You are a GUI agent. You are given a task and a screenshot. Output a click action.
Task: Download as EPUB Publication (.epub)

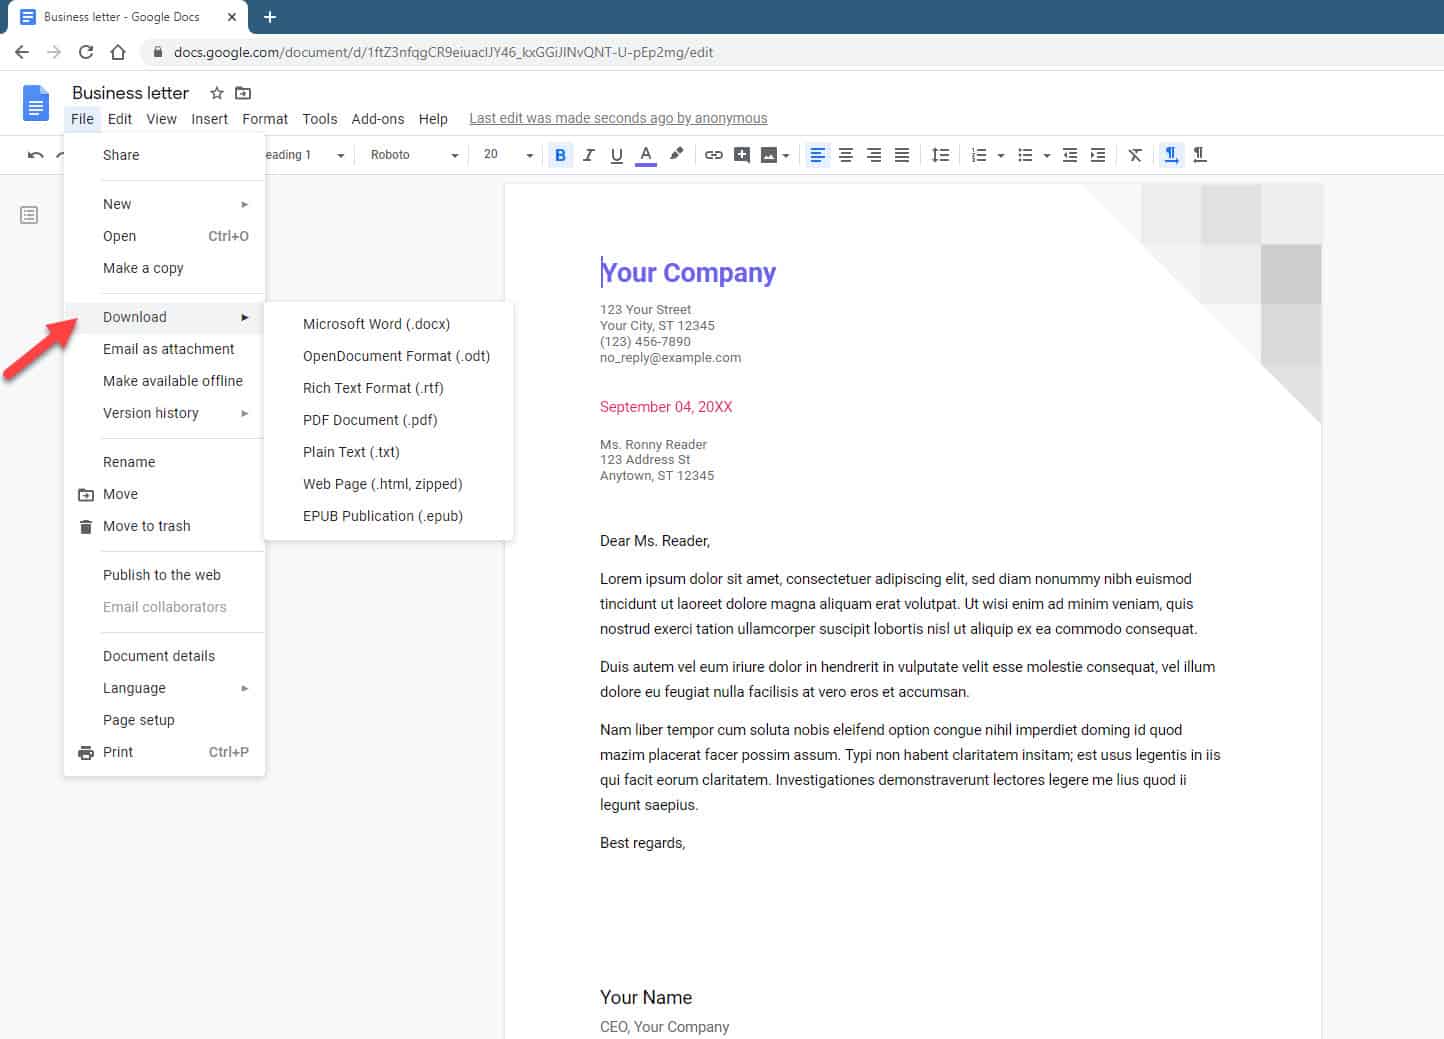(x=389, y=516)
